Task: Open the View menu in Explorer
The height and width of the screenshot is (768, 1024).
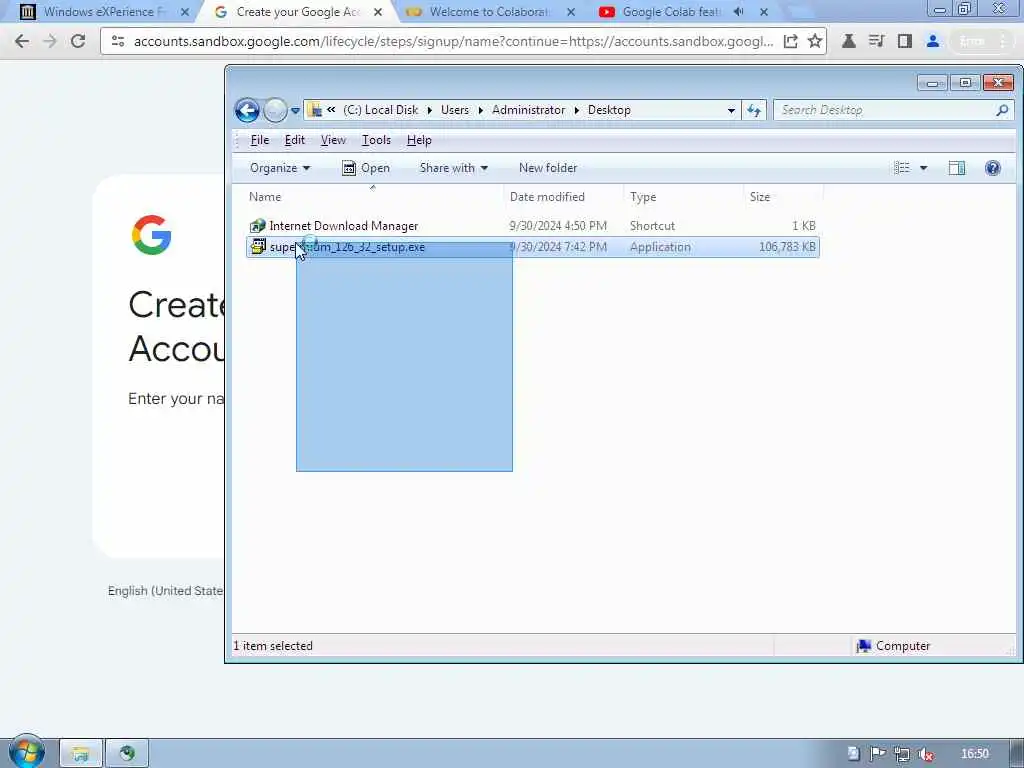Action: click(x=333, y=140)
